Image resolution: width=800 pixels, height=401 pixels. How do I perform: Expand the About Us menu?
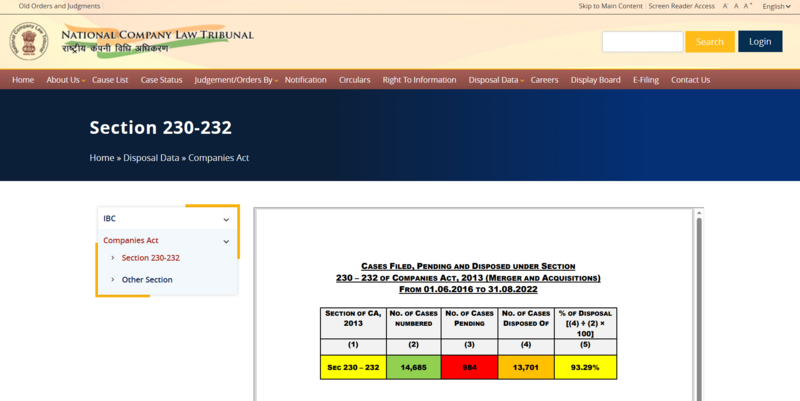[65, 80]
